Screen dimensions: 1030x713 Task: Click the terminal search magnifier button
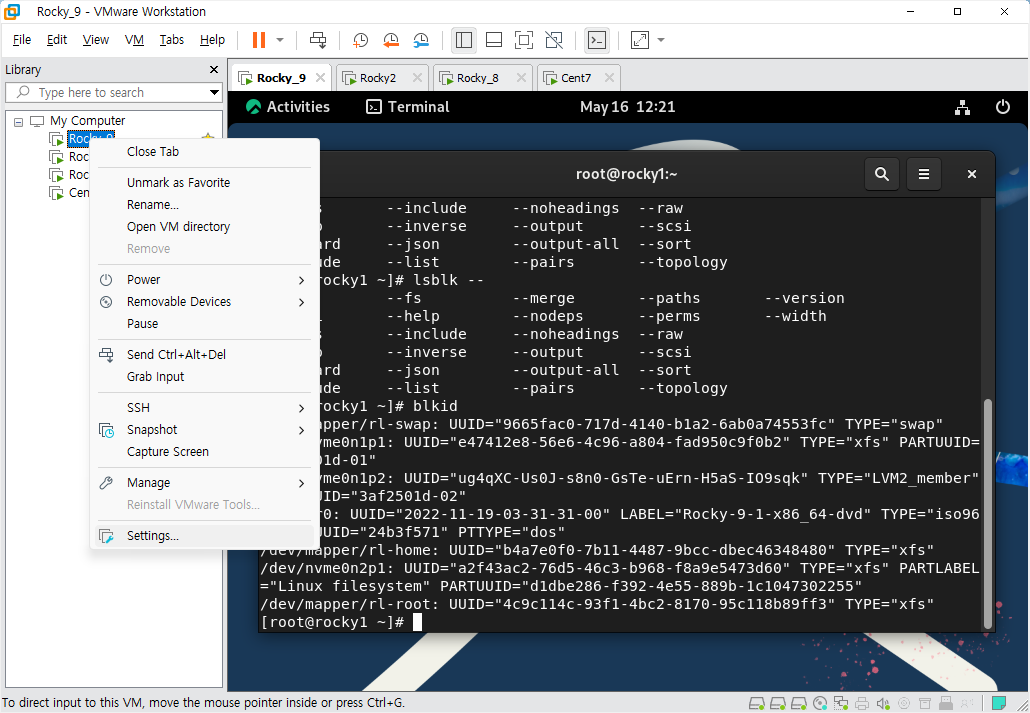point(882,174)
